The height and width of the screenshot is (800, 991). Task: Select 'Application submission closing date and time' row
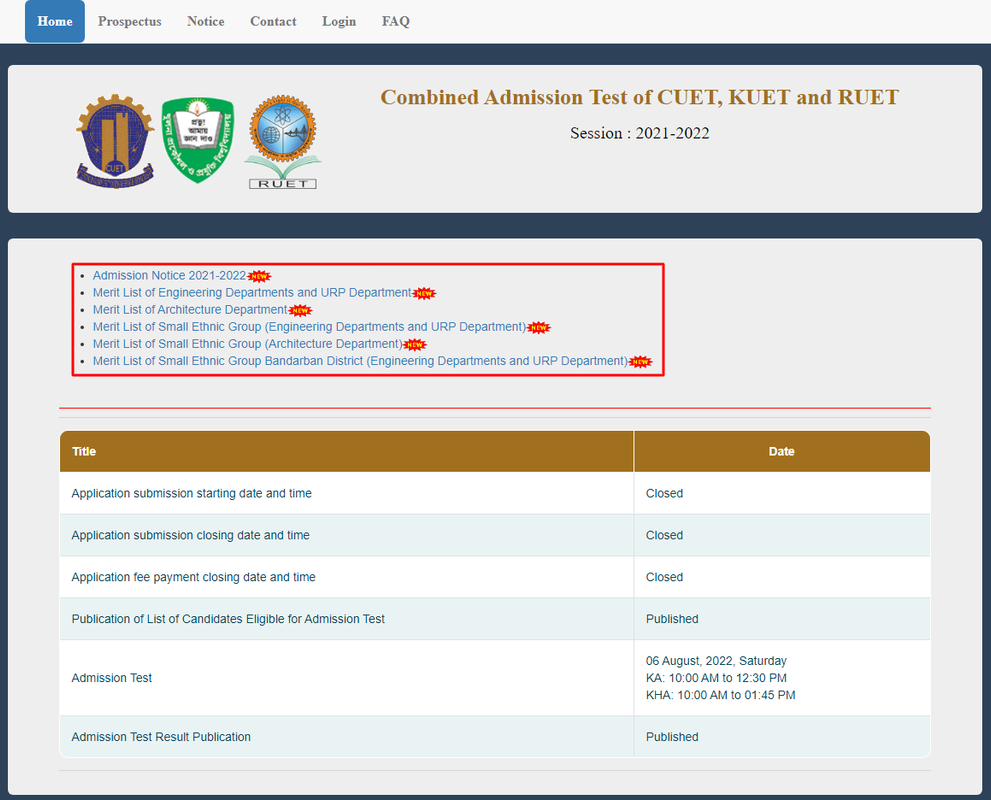point(495,535)
